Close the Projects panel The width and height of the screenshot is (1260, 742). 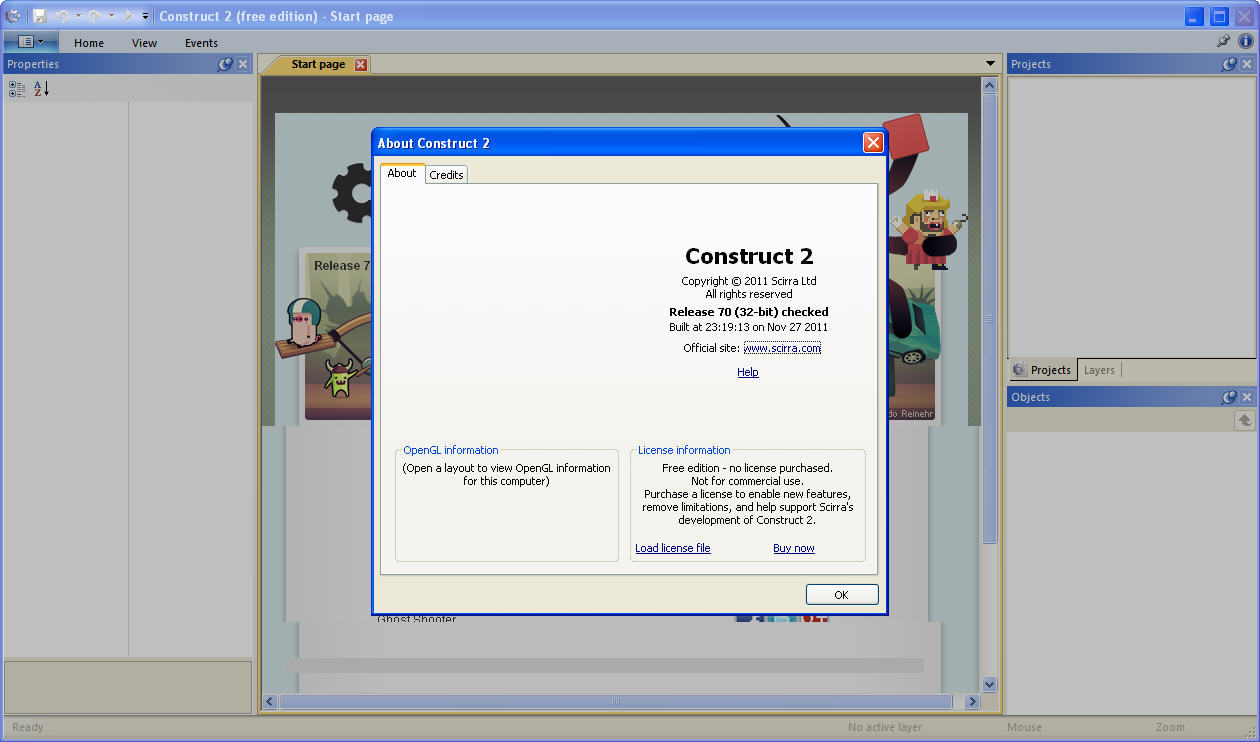[1246, 64]
